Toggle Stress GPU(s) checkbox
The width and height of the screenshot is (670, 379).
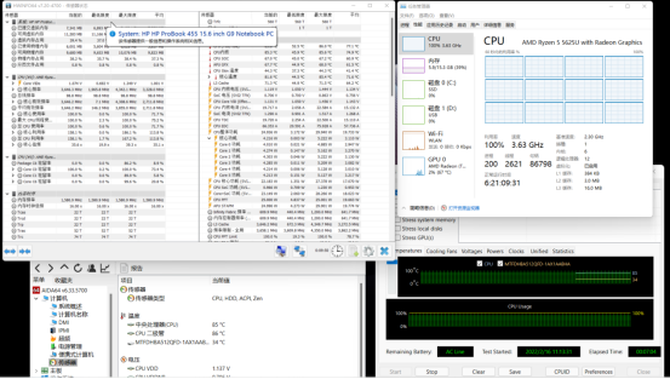(398, 237)
